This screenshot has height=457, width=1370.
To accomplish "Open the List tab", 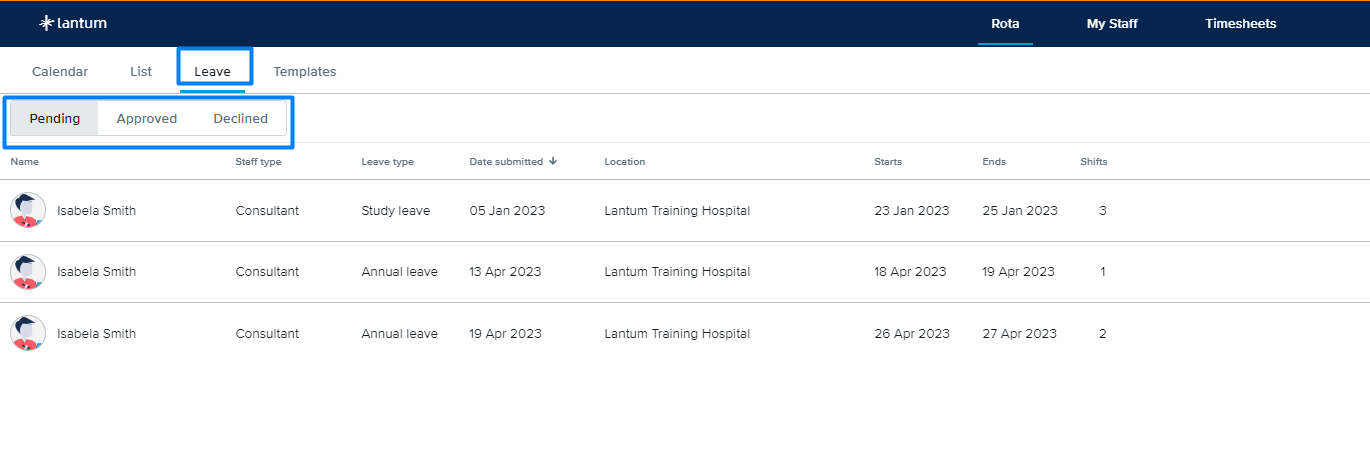I will click(141, 71).
